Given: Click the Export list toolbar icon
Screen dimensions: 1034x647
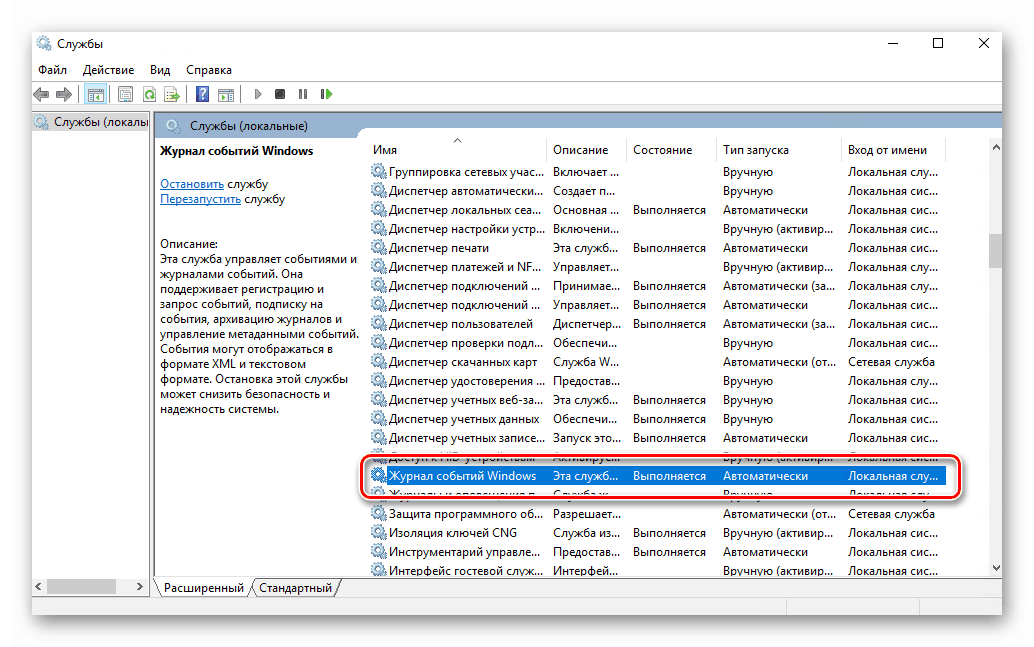Looking at the screenshot, I should (172, 94).
